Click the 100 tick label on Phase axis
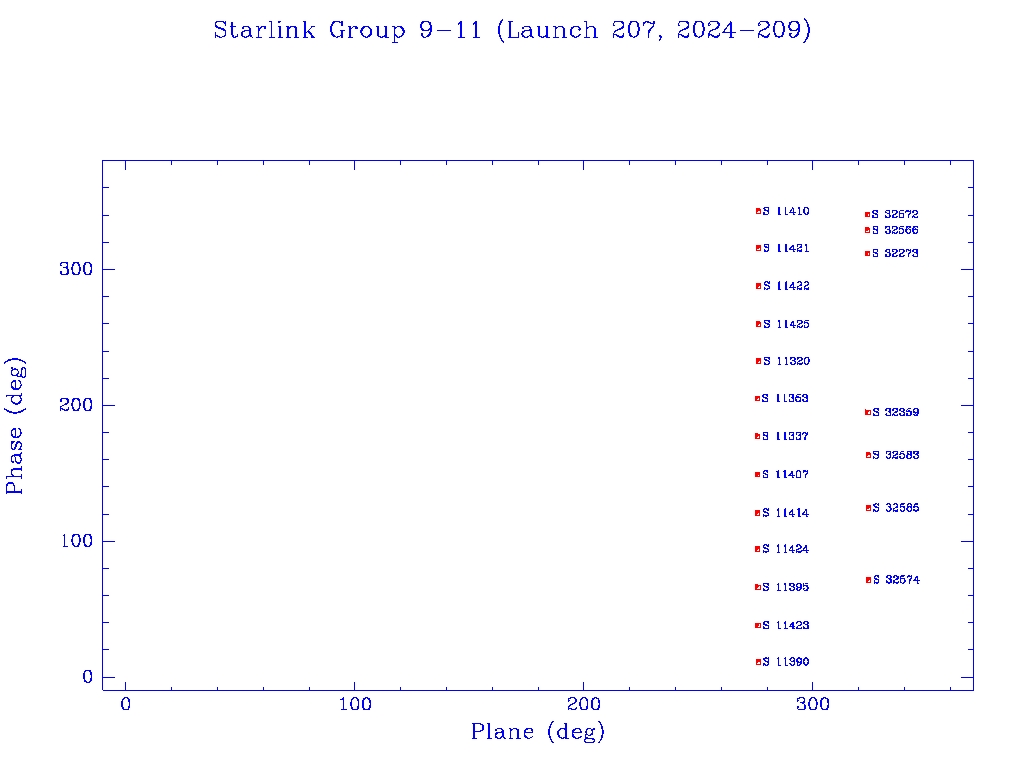Image resolution: width=1024 pixels, height=768 pixels. (76, 541)
